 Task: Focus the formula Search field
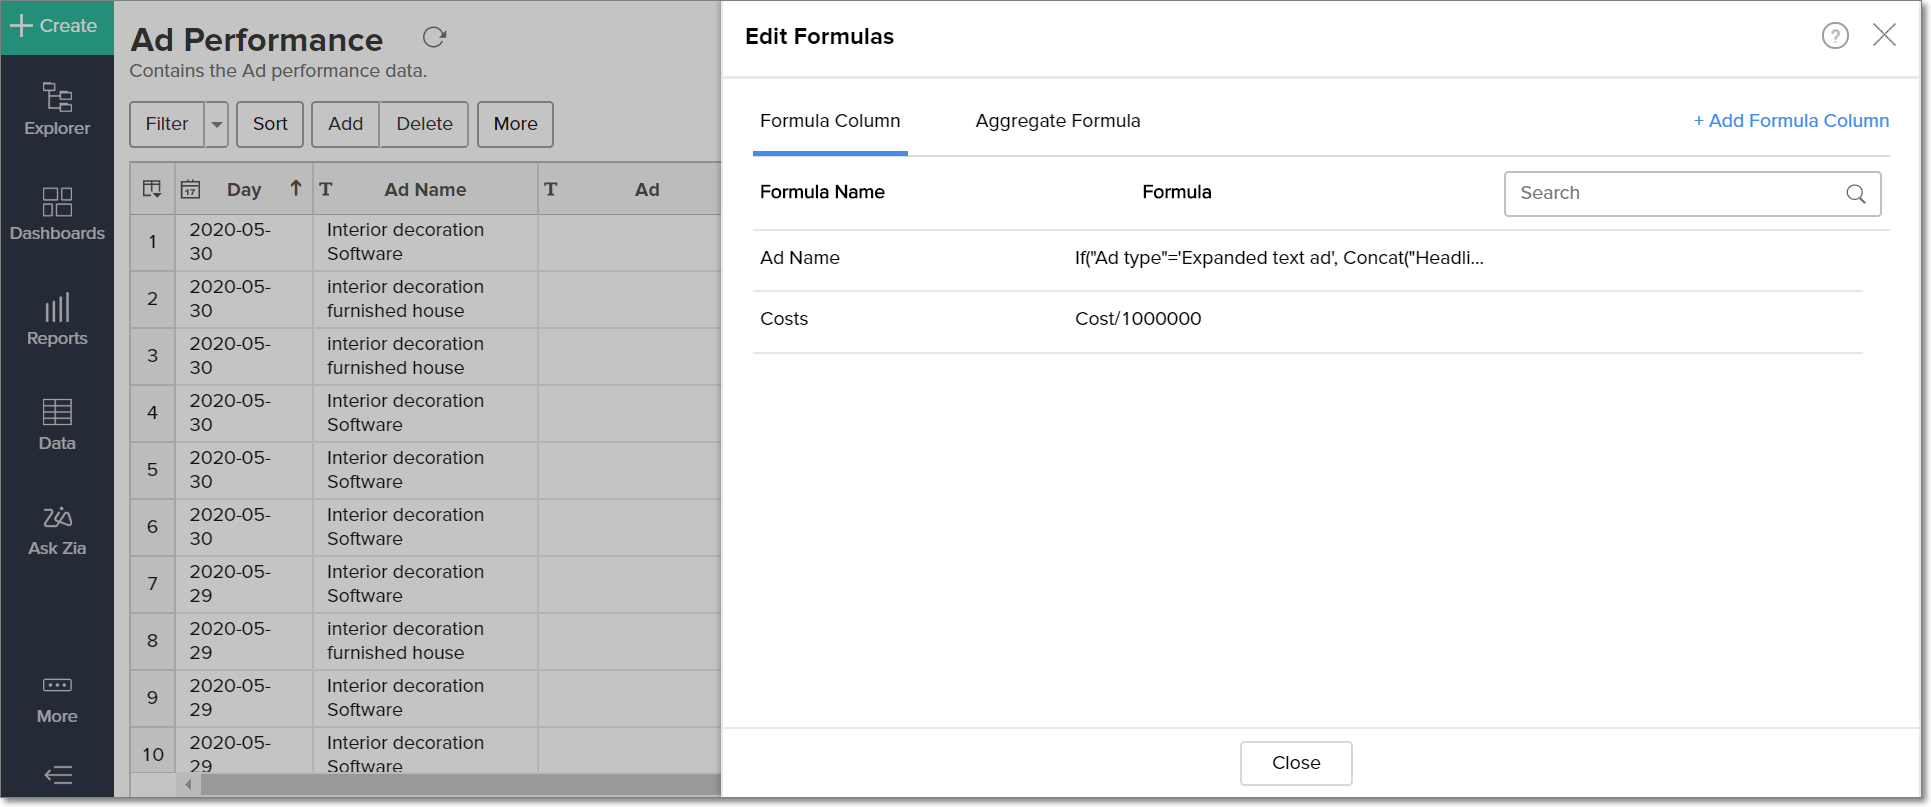1675,194
